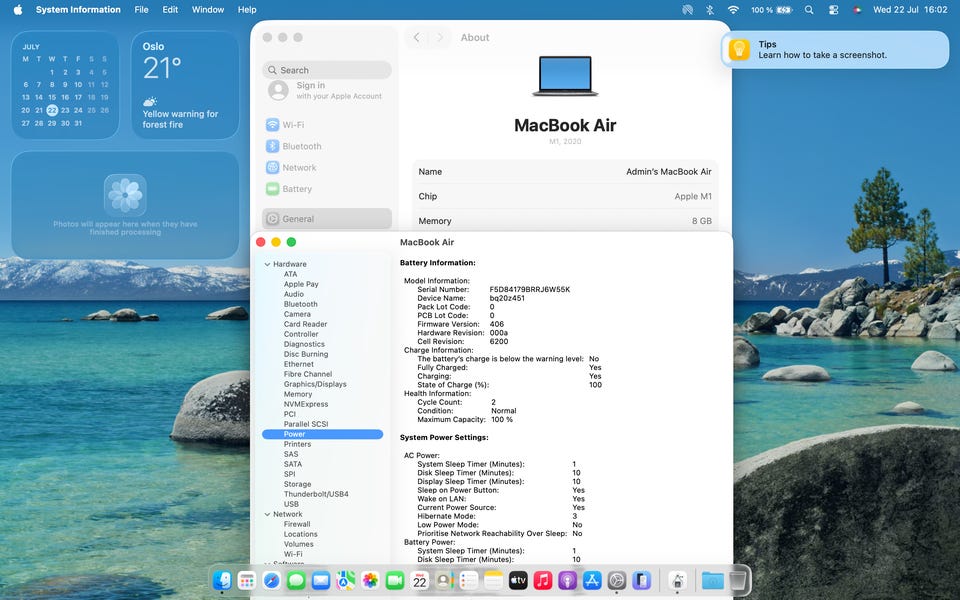Open Music app in the Dock

pyautogui.click(x=542, y=580)
